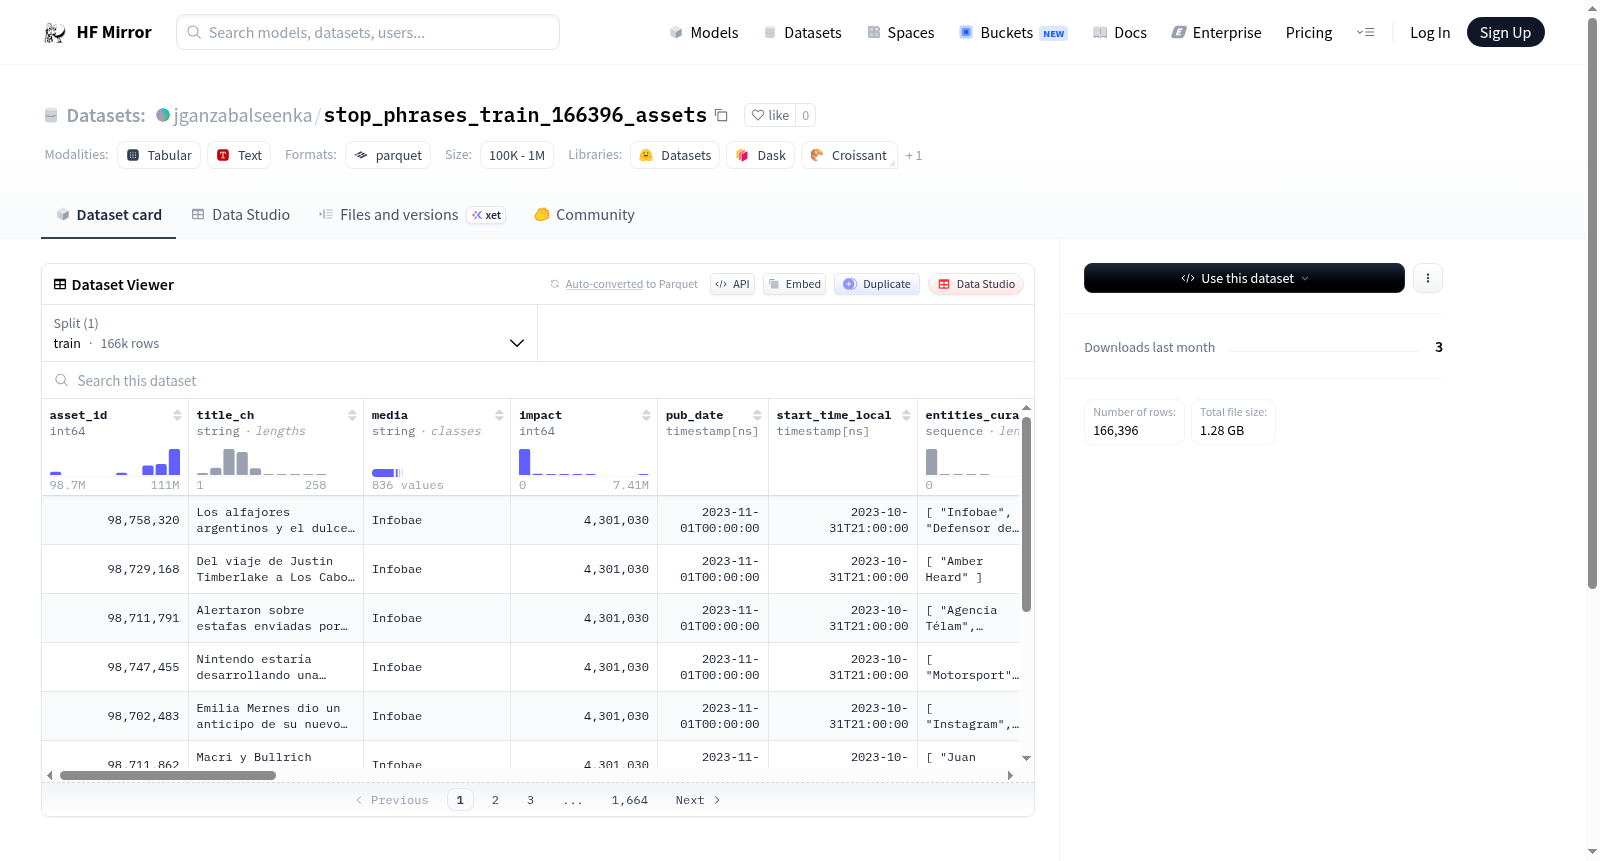Screen dimensions: 1600x861
Task: Click the Log In link
Action: [1430, 32]
